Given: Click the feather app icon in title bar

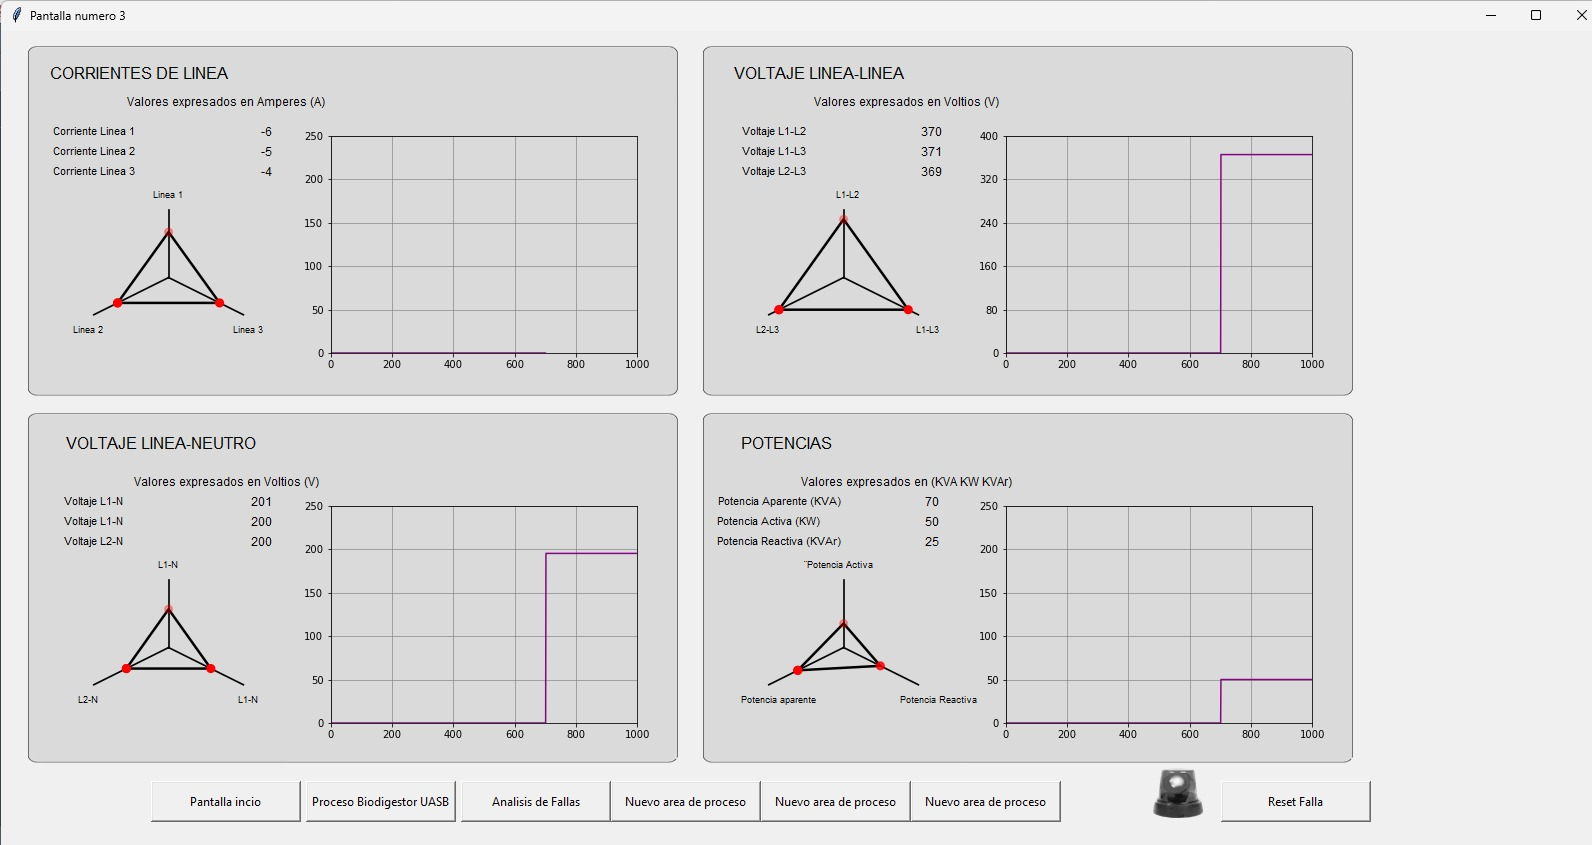Looking at the screenshot, I should pos(15,15).
